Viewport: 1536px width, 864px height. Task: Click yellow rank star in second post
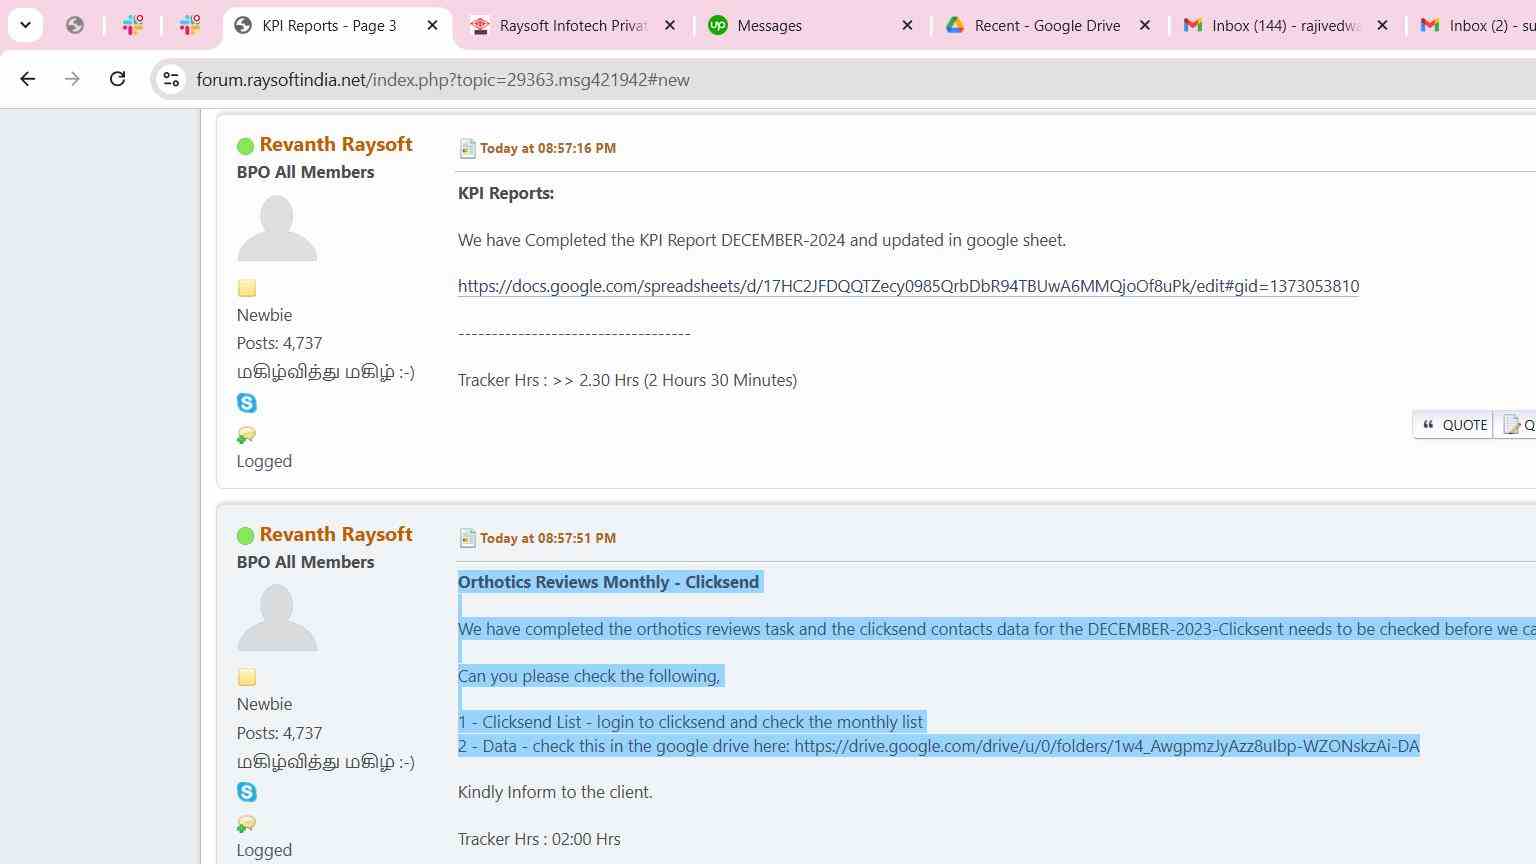pos(247,677)
